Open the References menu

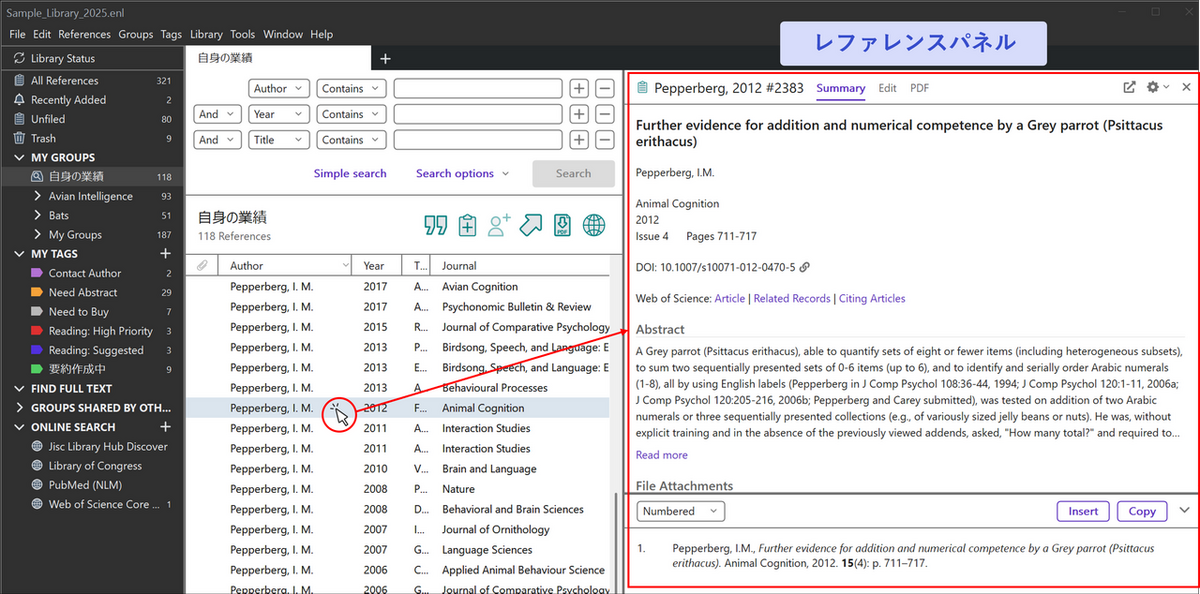pyautogui.click(x=85, y=34)
